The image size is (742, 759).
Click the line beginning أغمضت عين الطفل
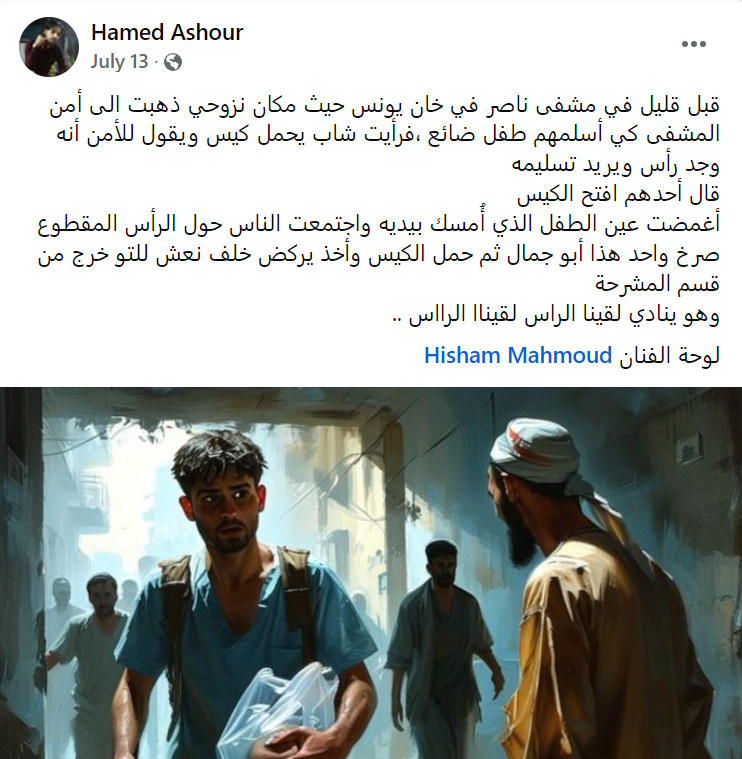tap(379, 225)
